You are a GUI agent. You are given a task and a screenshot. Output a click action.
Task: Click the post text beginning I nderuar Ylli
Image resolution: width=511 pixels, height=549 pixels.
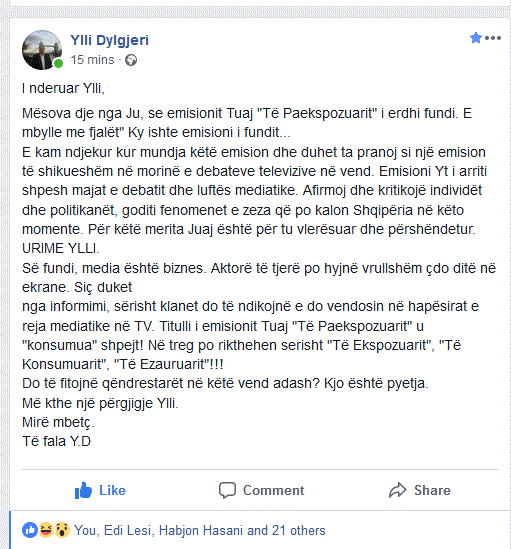click(63, 88)
